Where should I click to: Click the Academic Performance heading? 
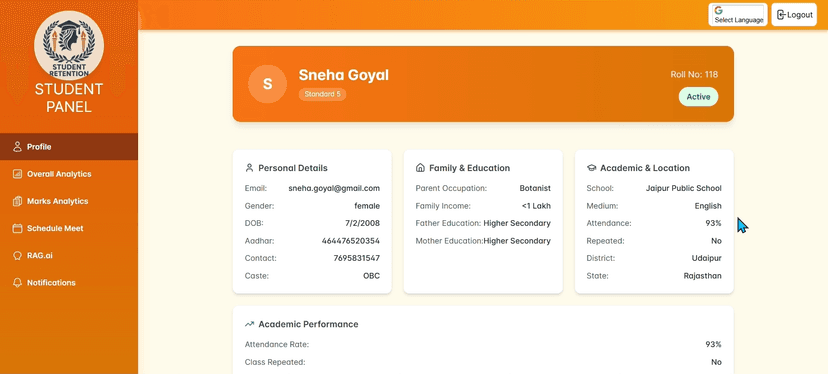pos(308,324)
